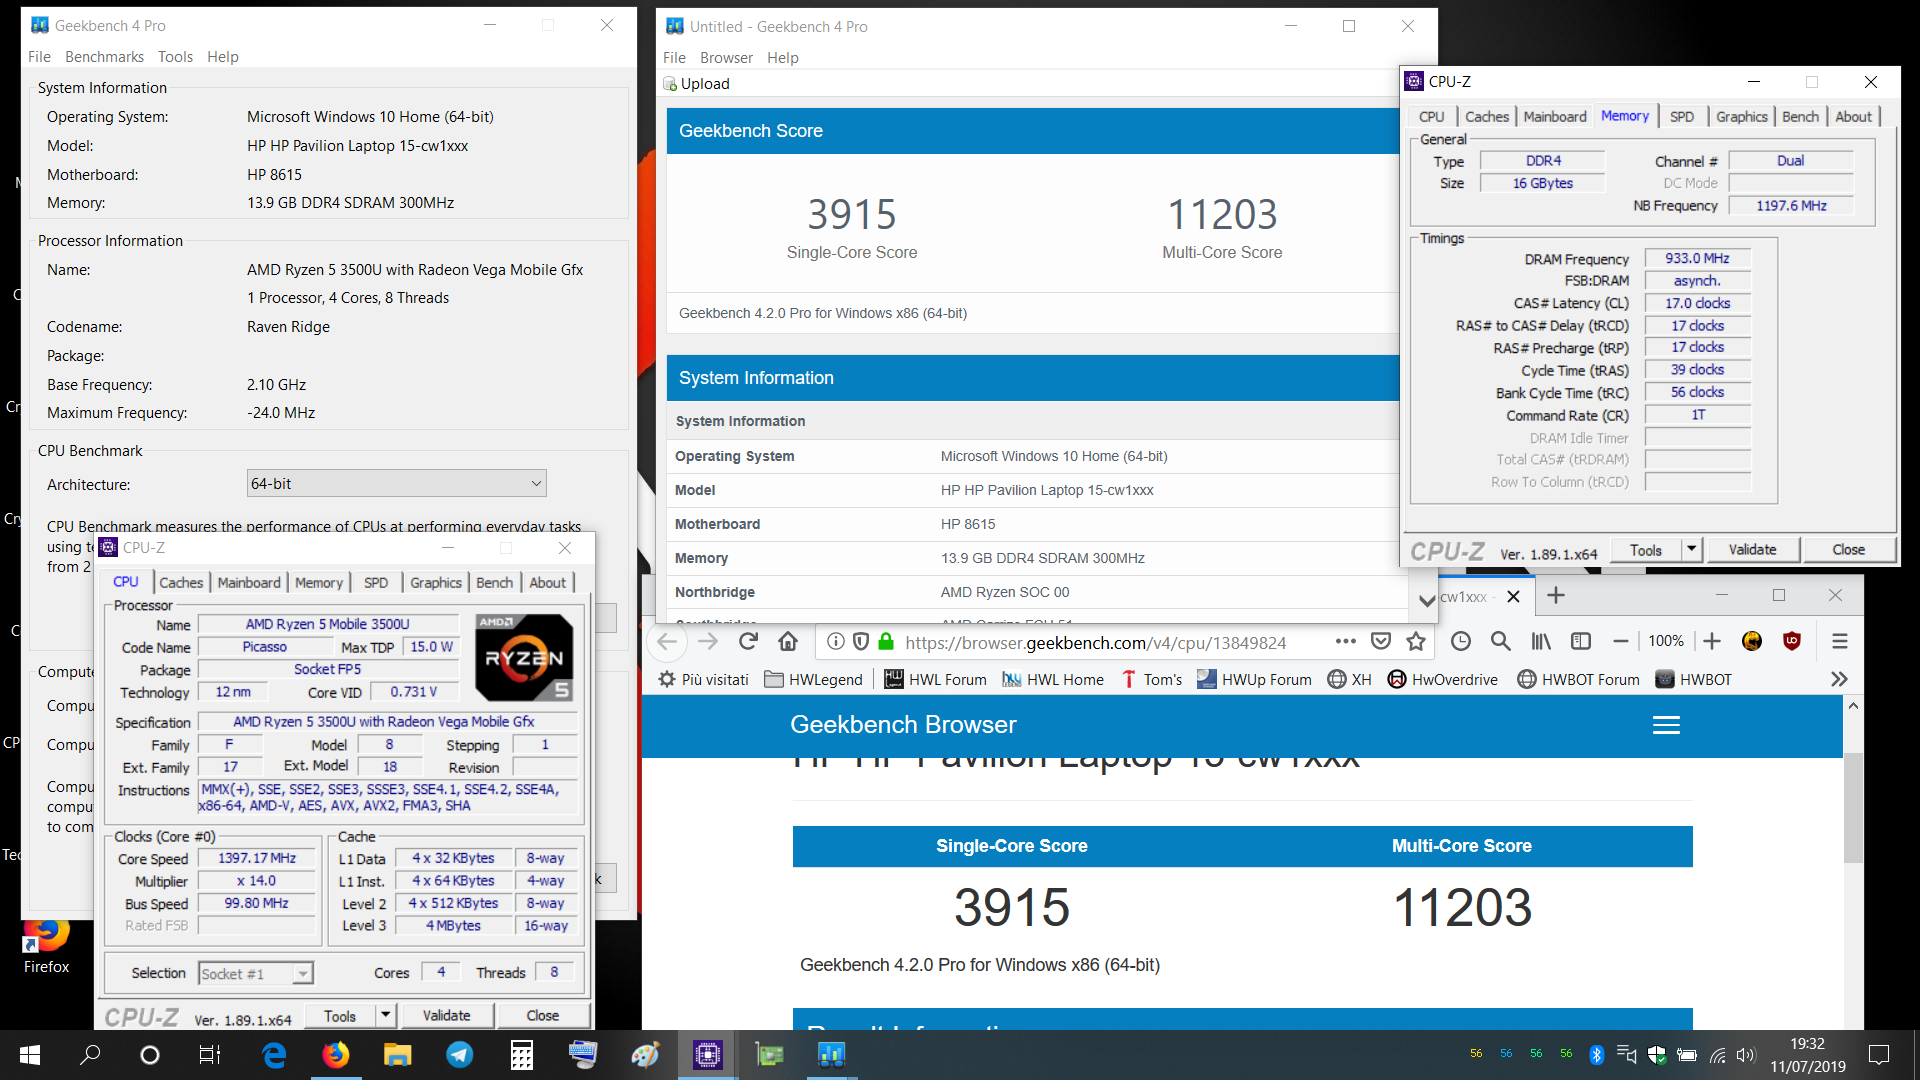Search with Firefox magnifier icon

[1501, 642]
